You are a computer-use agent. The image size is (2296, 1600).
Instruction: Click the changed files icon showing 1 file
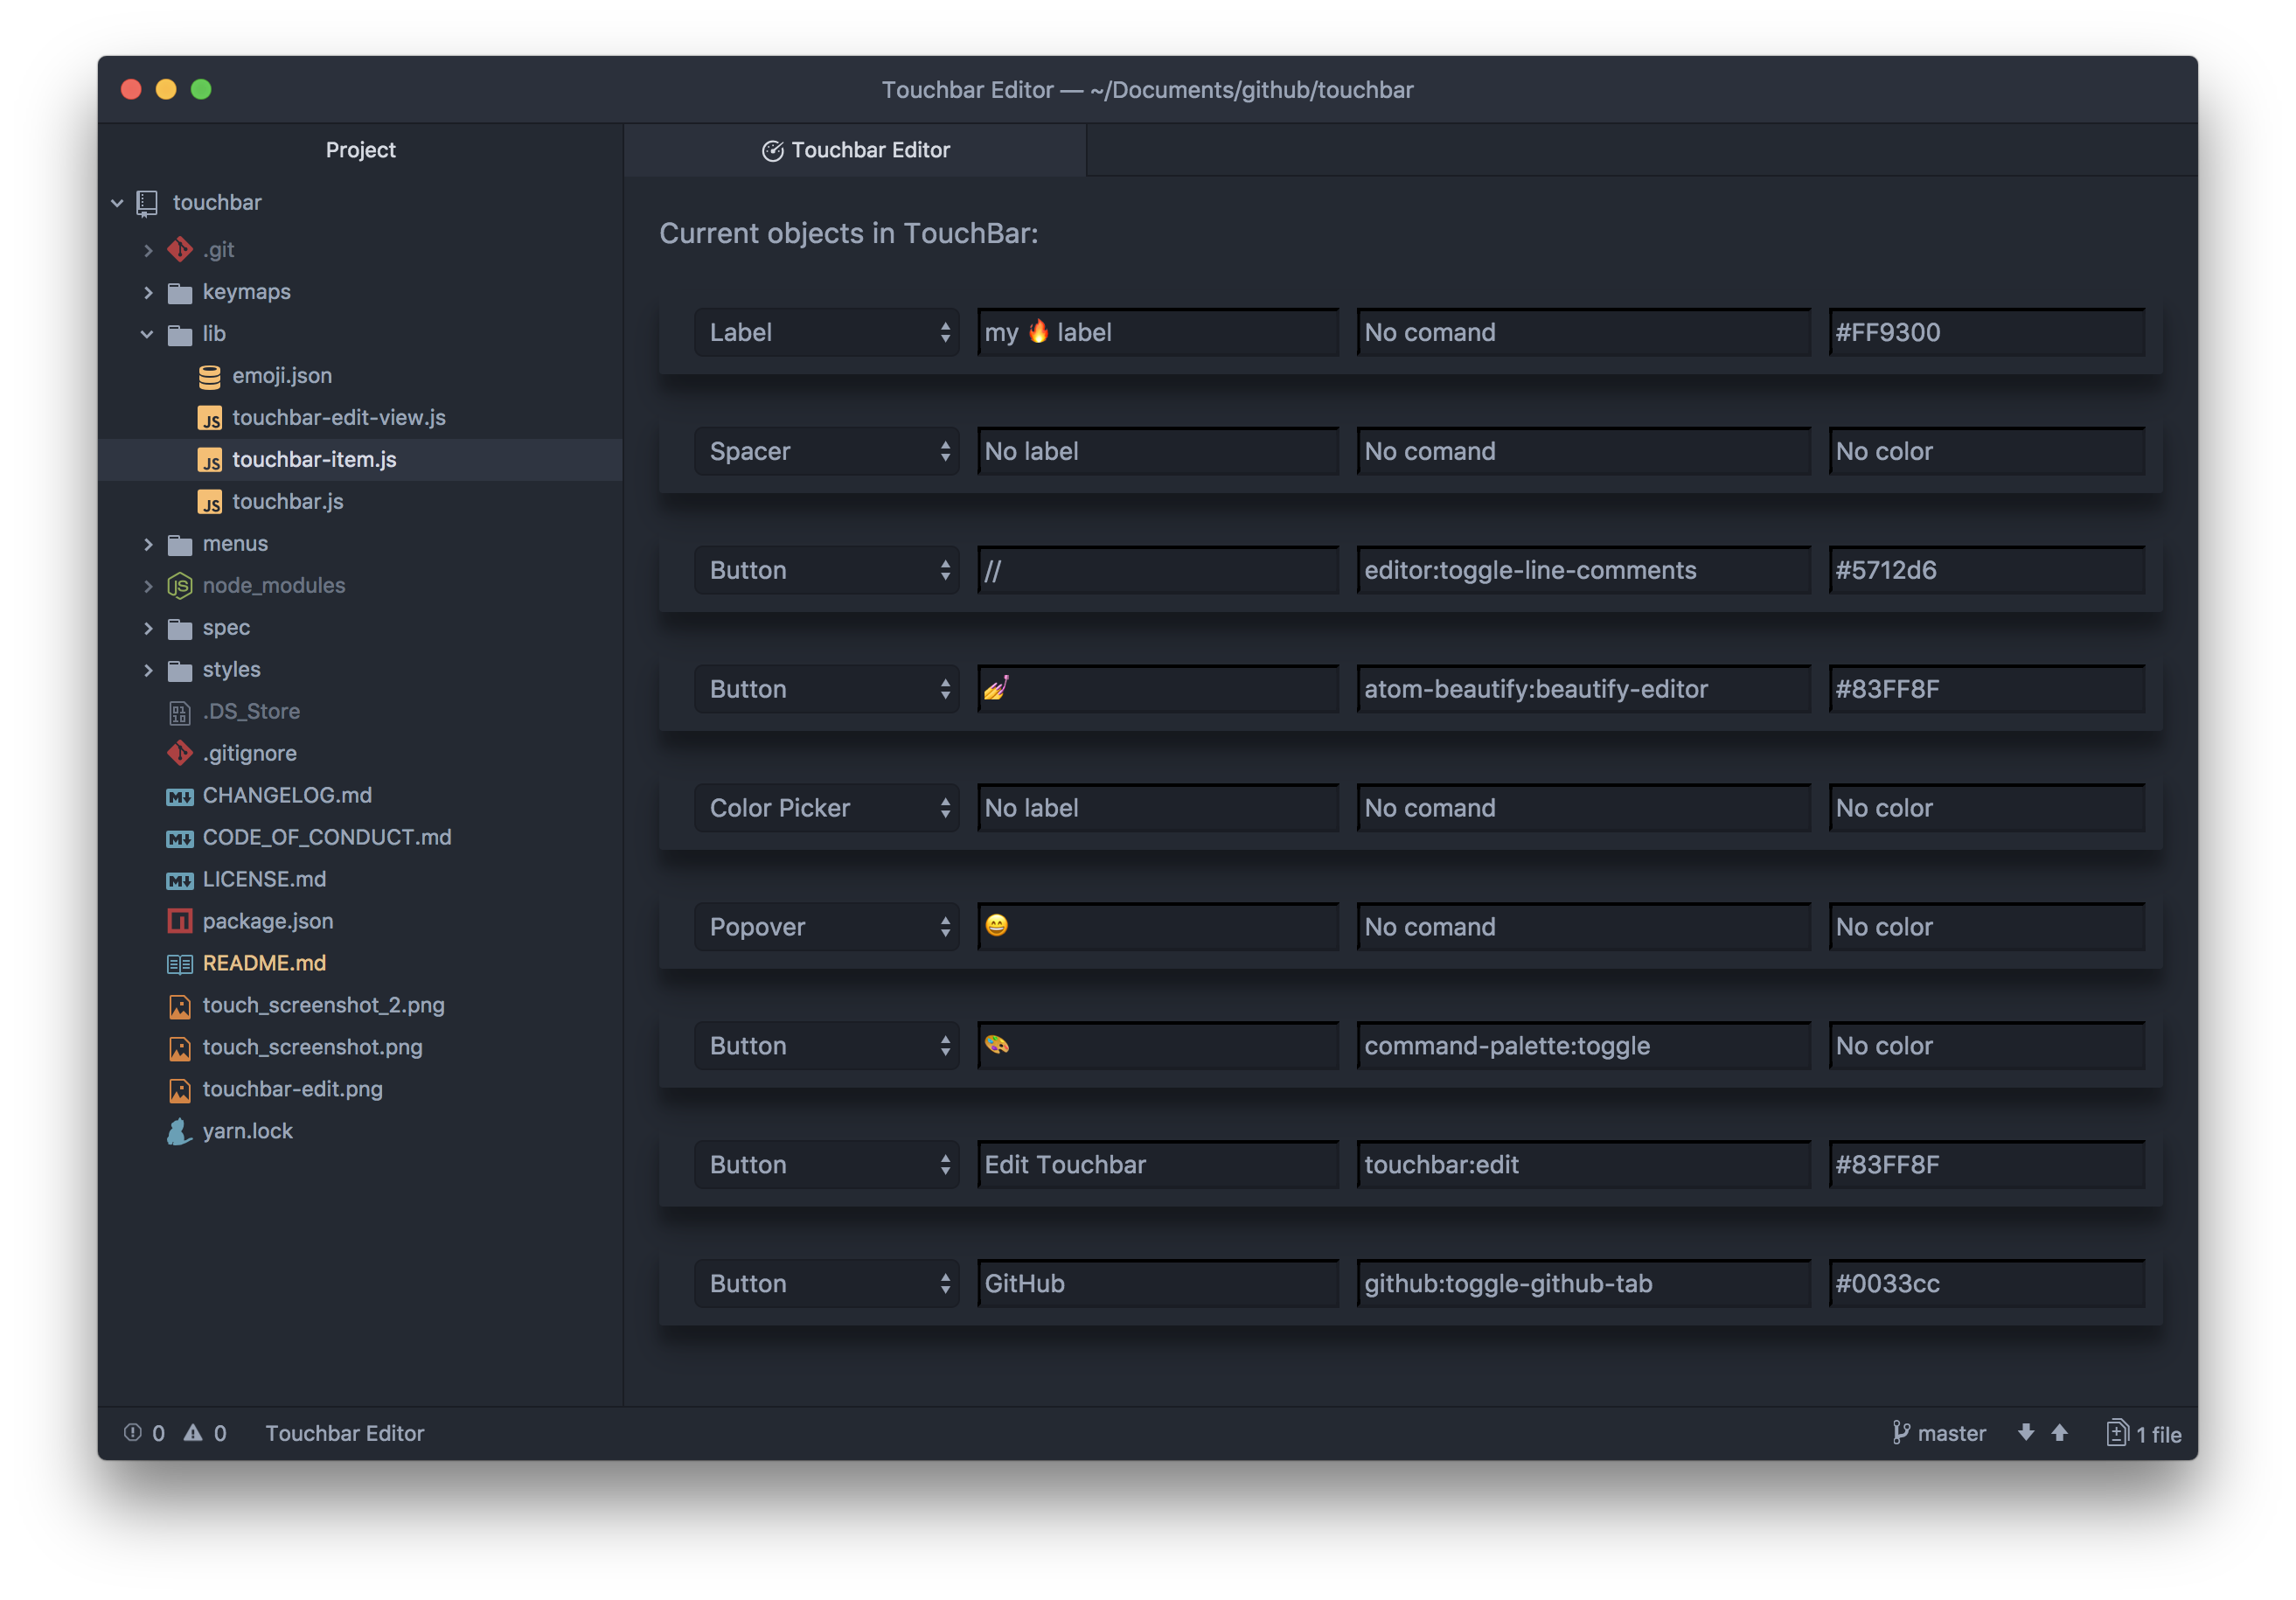tap(2116, 1432)
